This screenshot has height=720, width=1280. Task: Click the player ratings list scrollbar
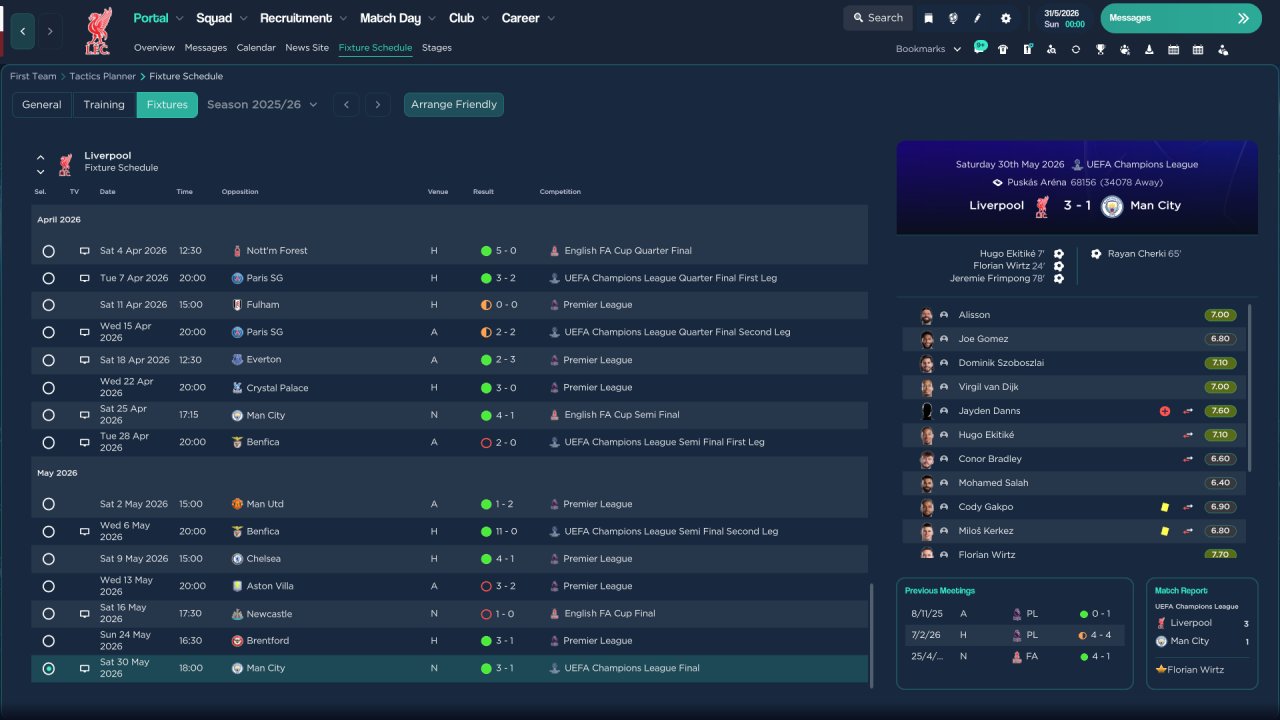coord(1250,387)
